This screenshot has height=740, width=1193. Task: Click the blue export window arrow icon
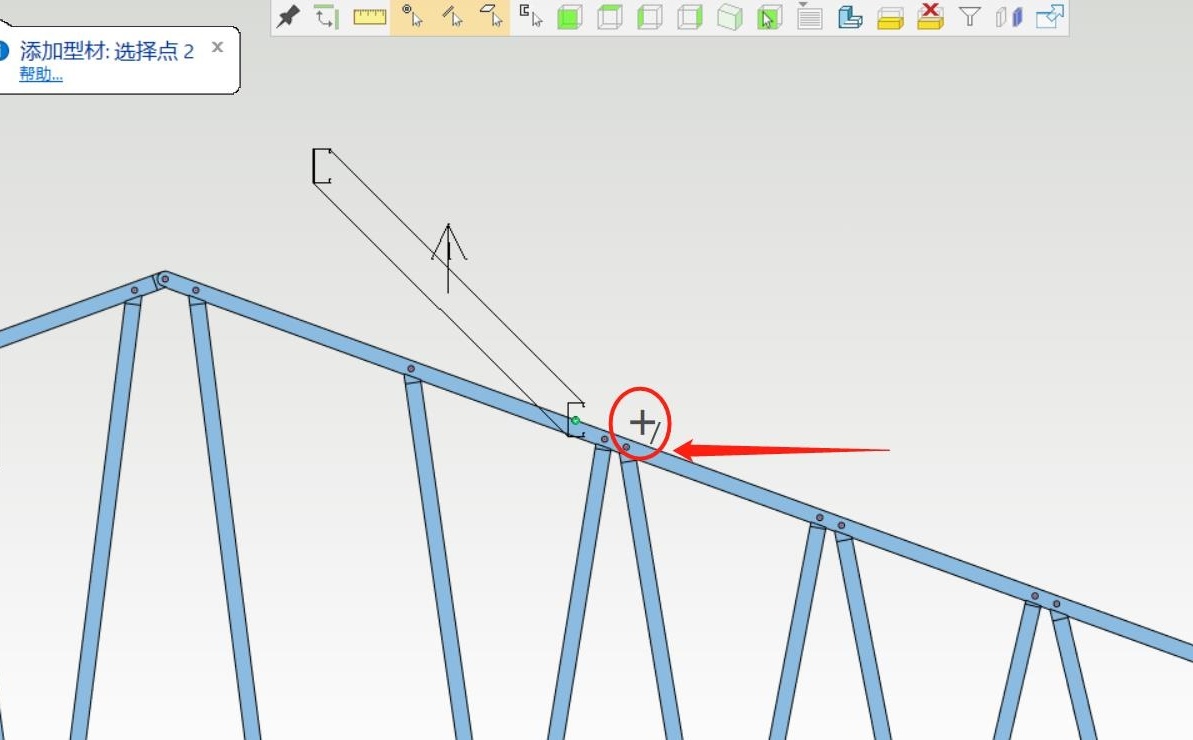click(1050, 16)
